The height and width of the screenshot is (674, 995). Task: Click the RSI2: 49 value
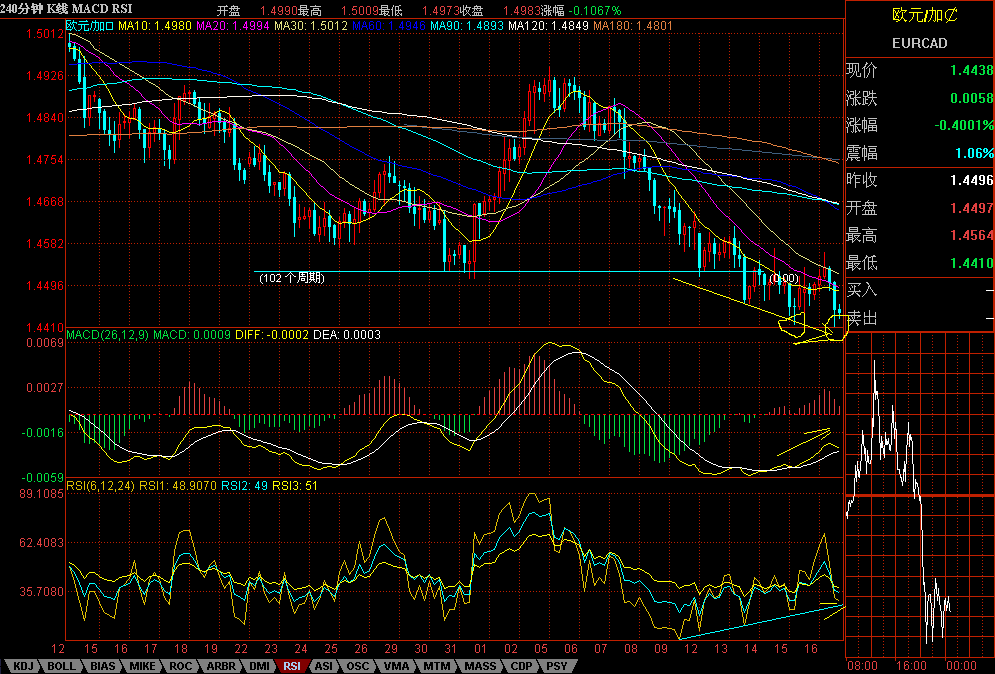point(244,486)
